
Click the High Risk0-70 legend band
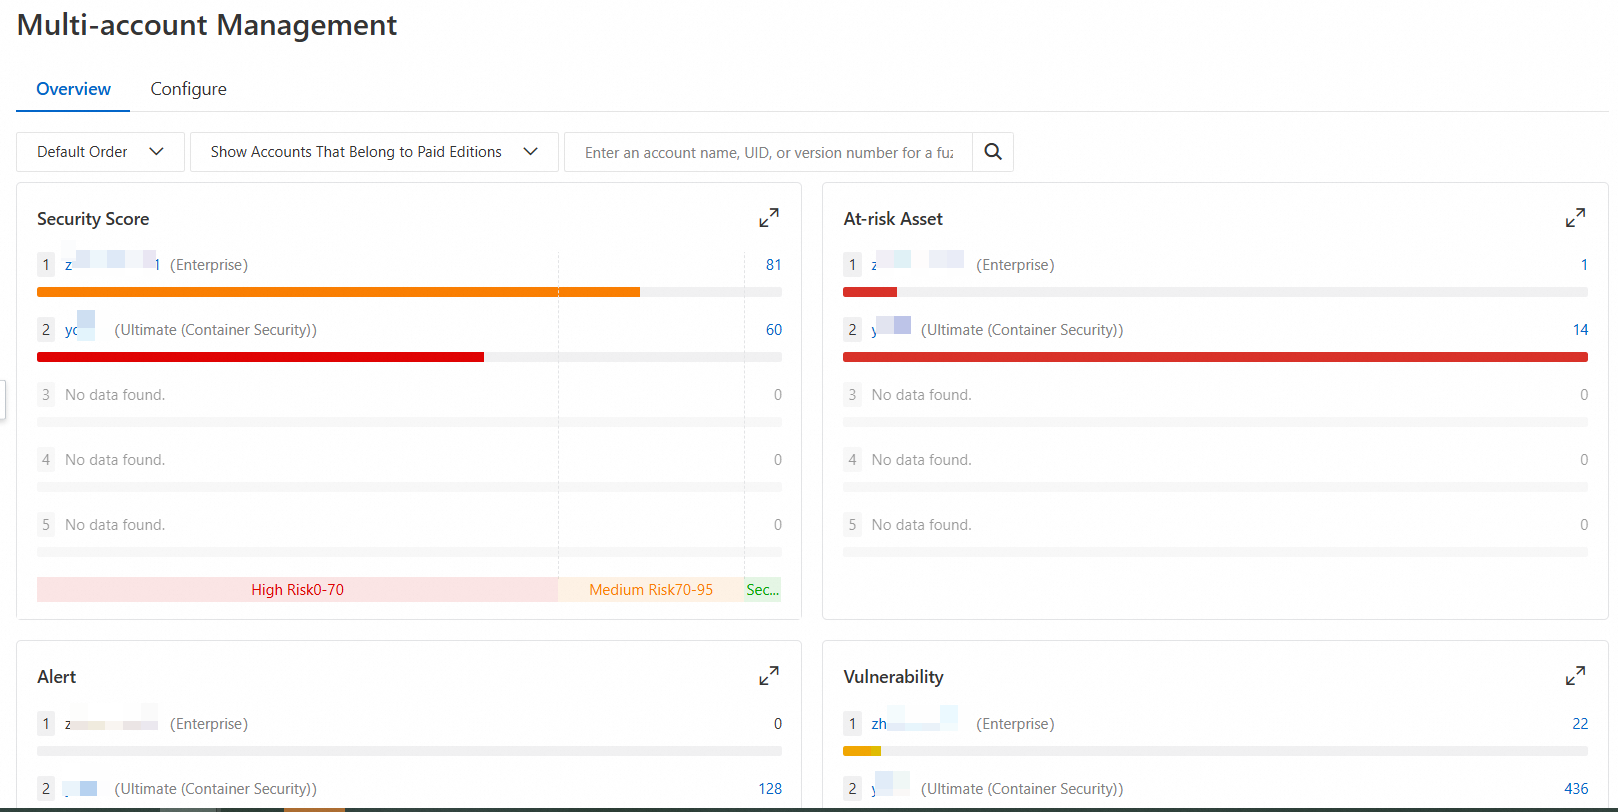tap(297, 590)
